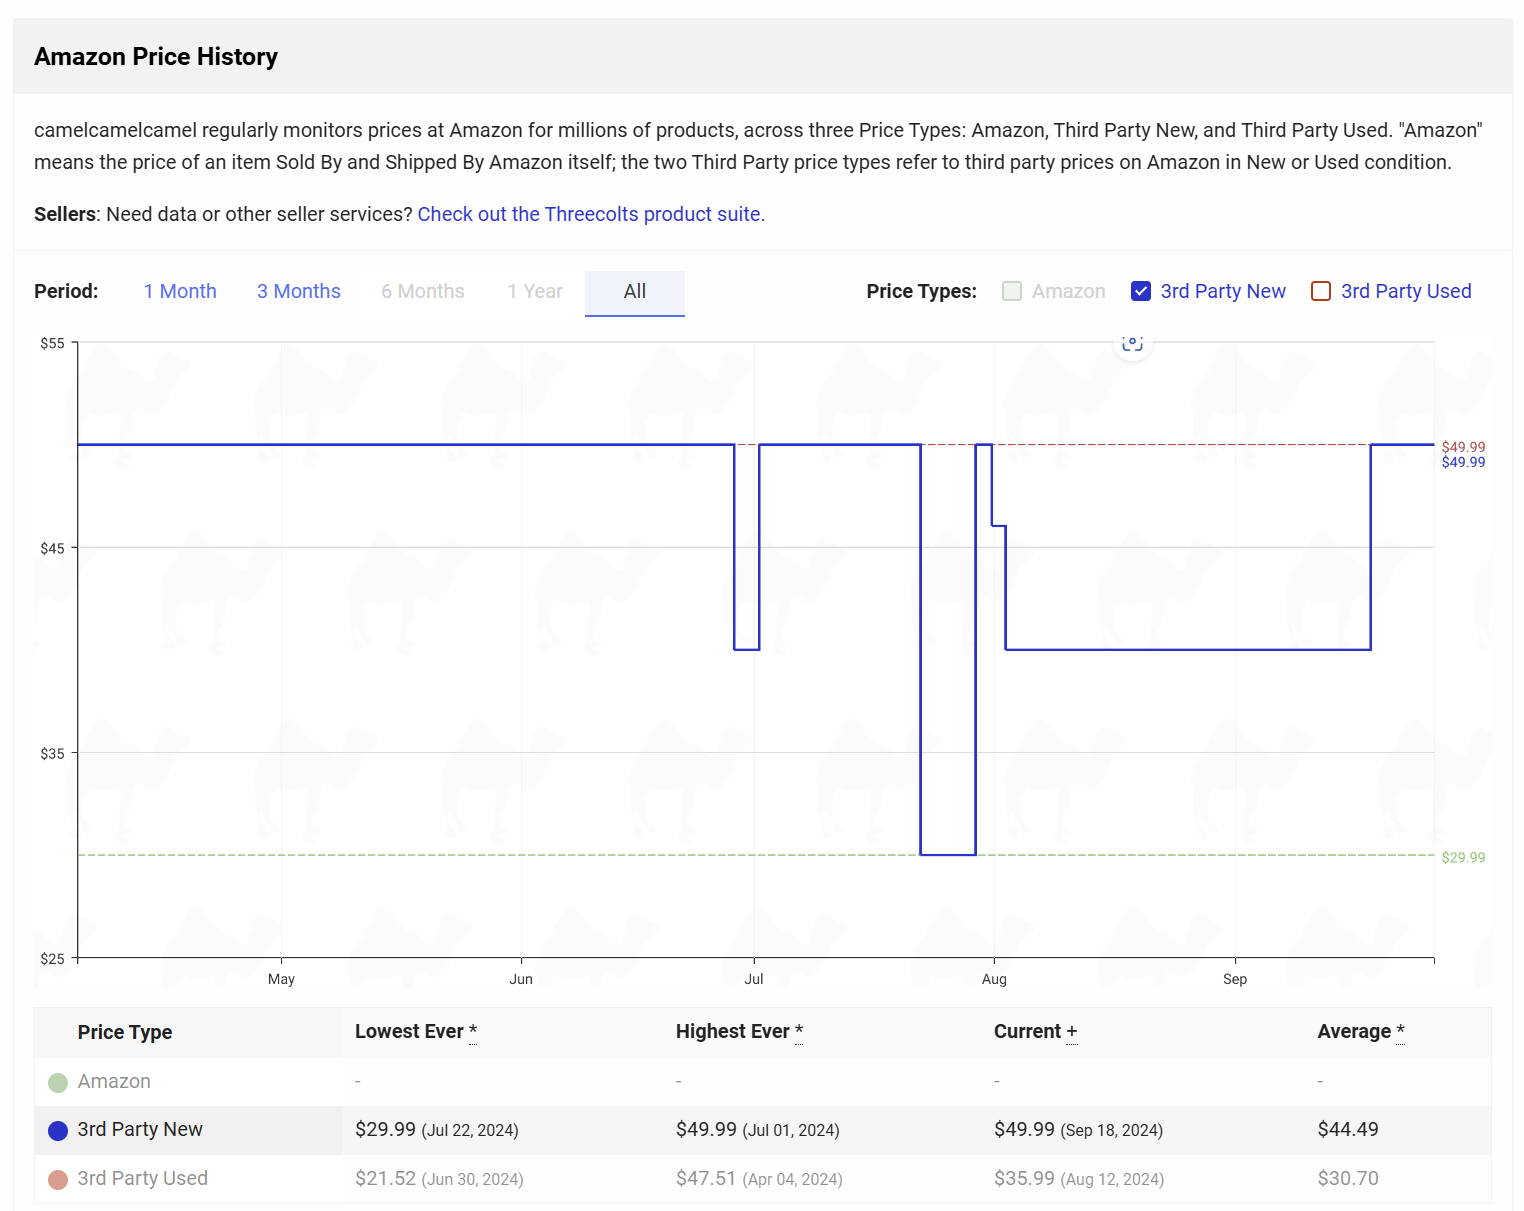Uncheck the 3rd Party New checkbox
The image size is (1524, 1211).
pos(1140,291)
